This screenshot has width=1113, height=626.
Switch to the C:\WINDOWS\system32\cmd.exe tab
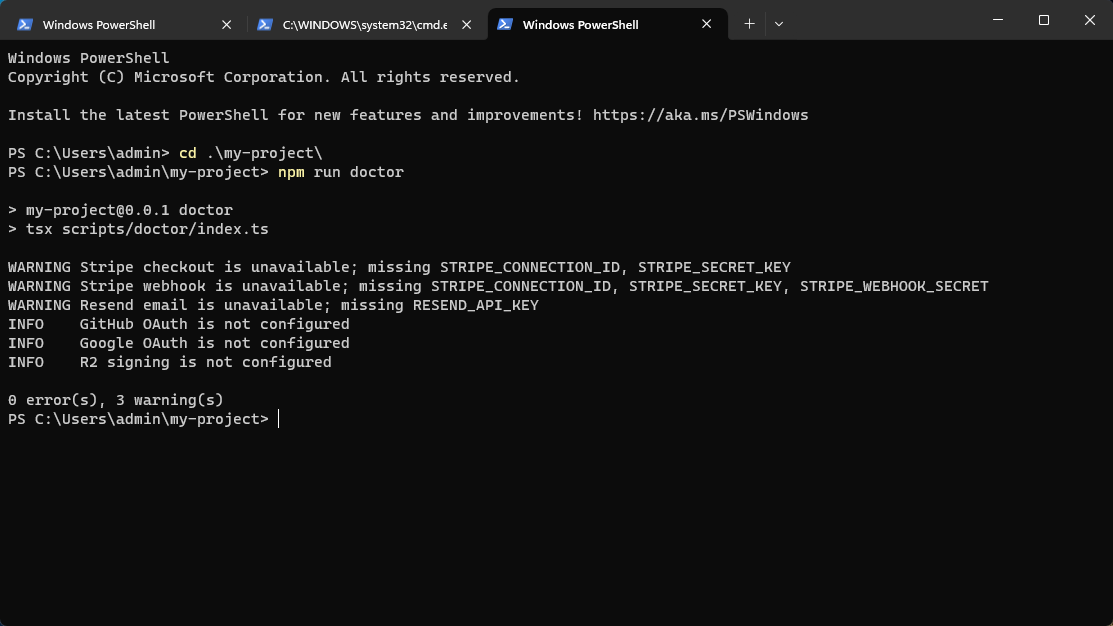click(x=363, y=24)
